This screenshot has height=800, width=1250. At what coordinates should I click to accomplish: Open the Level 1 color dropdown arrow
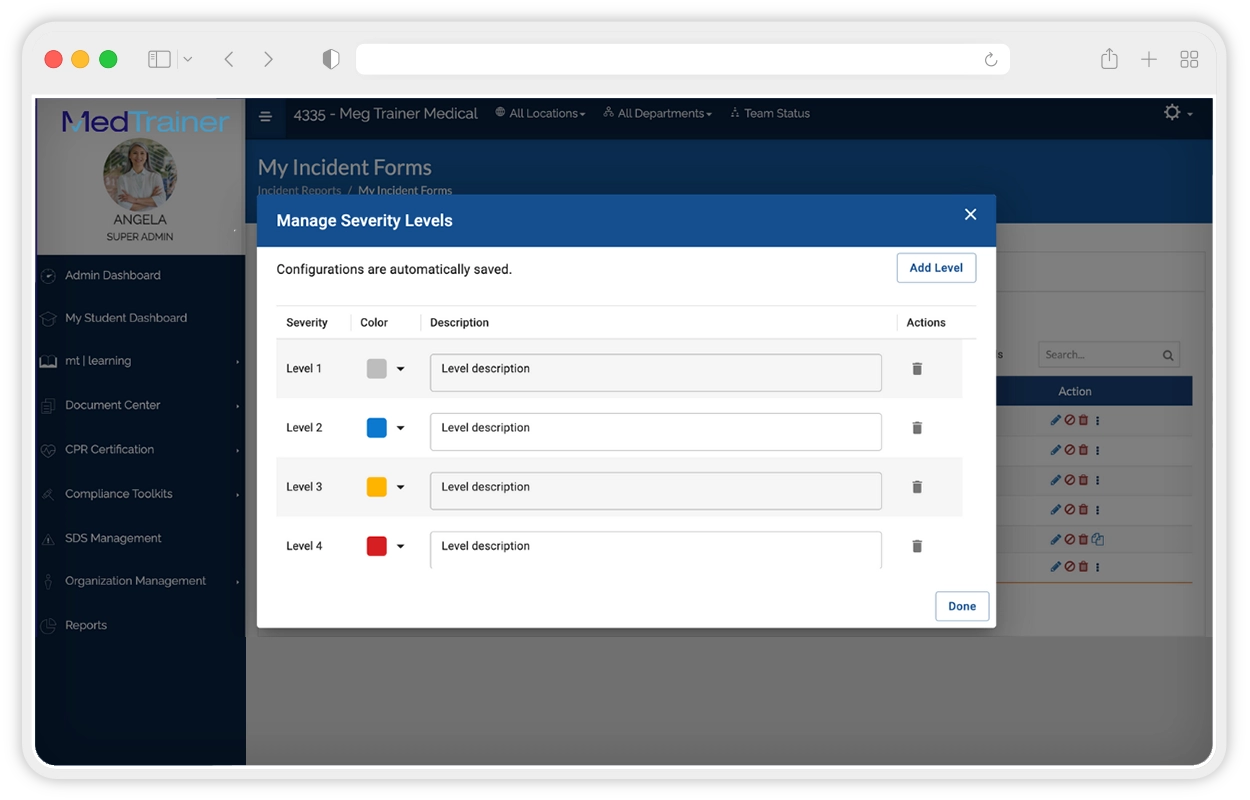coord(401,369)
